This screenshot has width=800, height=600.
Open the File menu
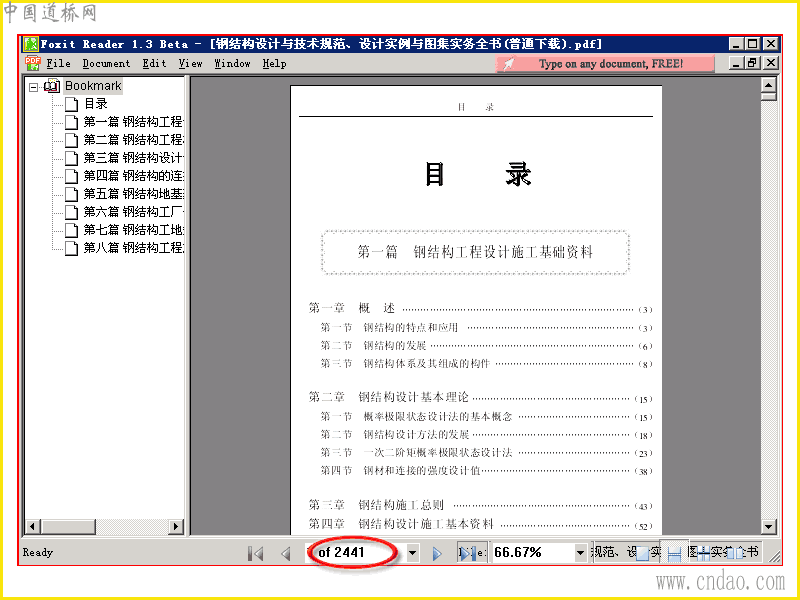[x=58, y=63]
